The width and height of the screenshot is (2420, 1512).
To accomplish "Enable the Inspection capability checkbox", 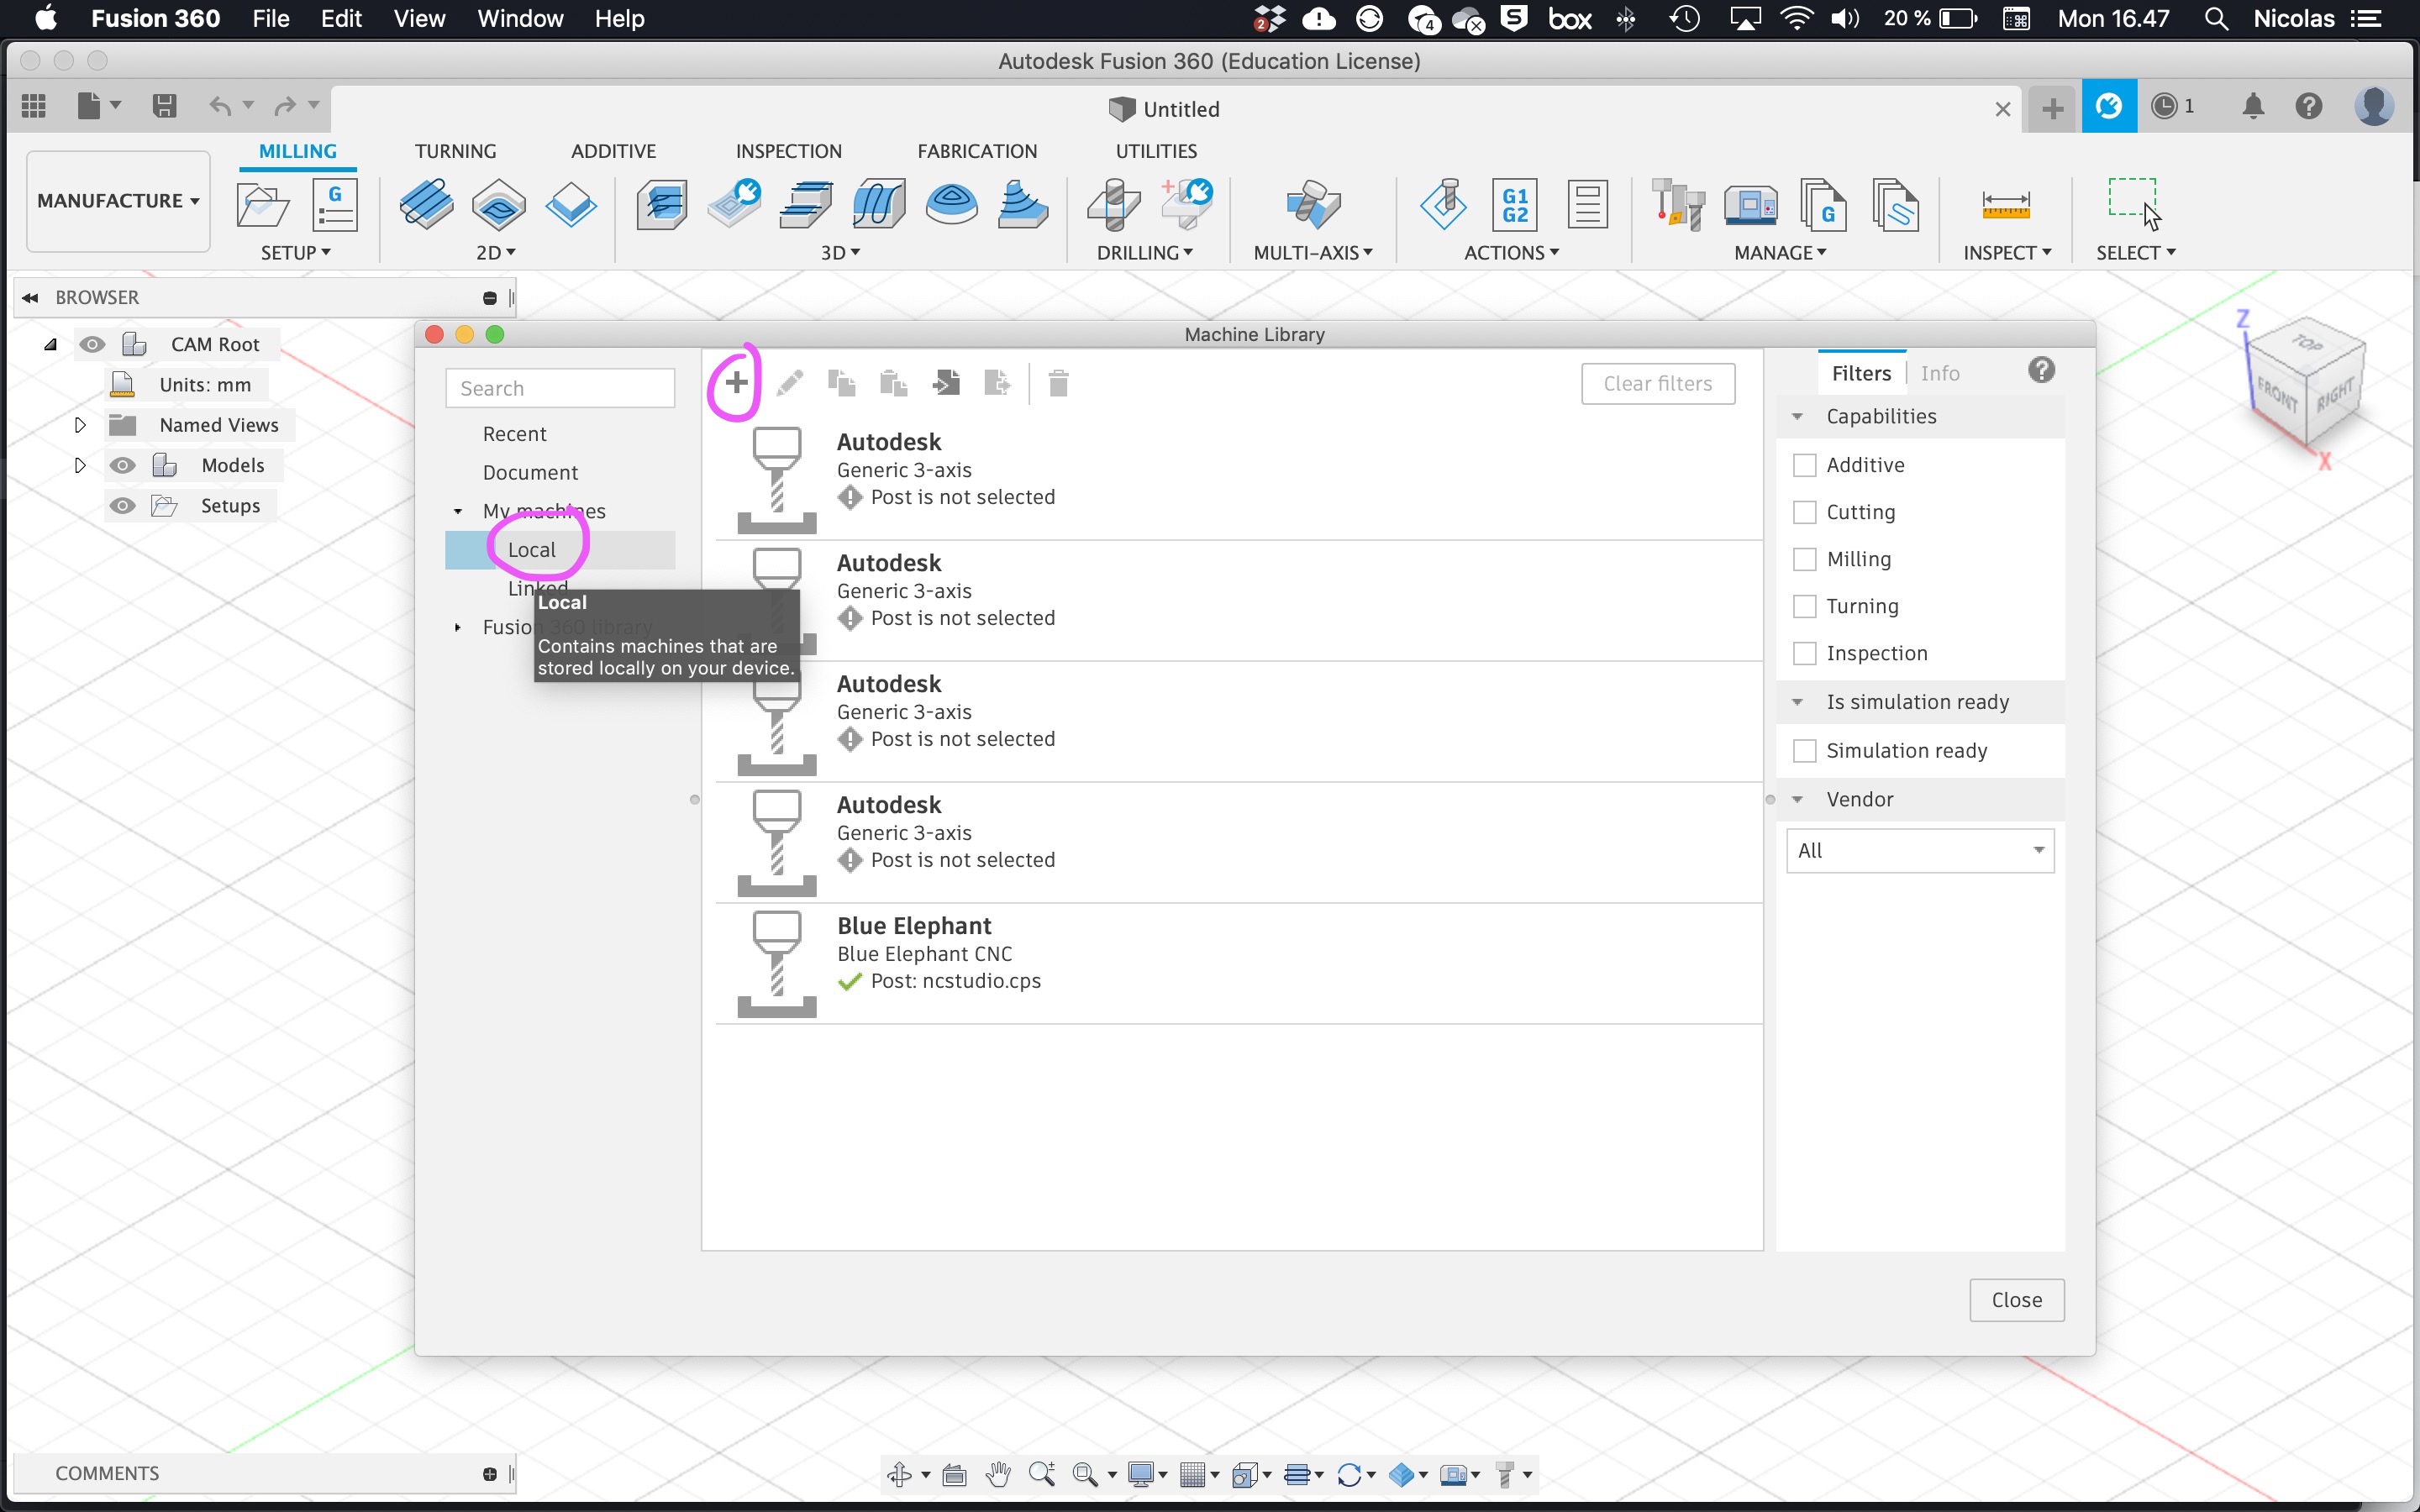I will (x=1804, y=653).
